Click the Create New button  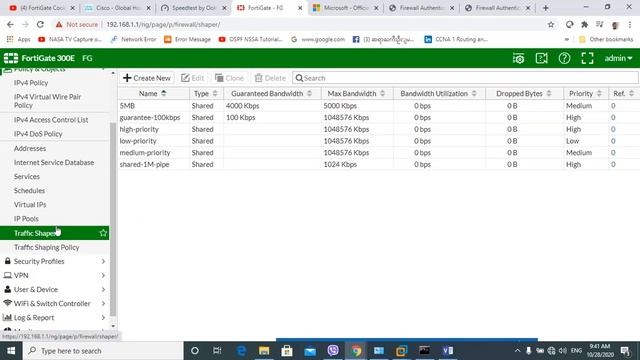coord(147,78)
